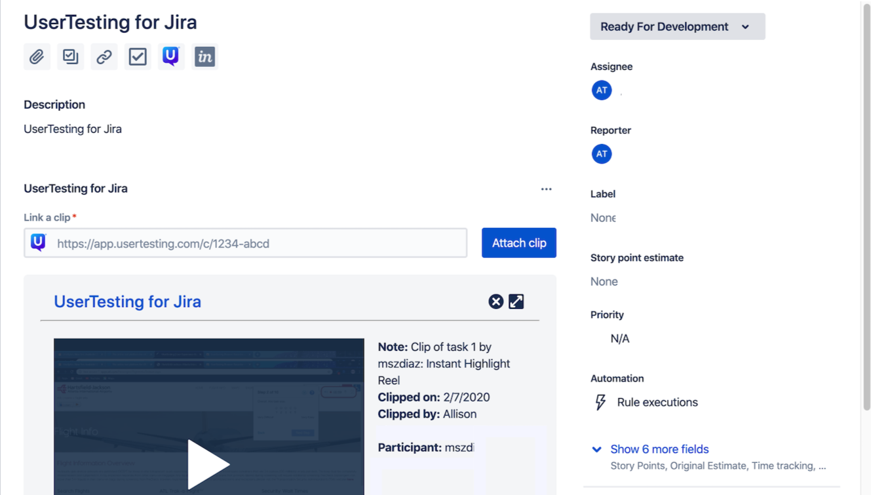Click the Assignee AT avatar
Image resolution: width=871 pixels, height=495 pixels.
tap(602, 90)
